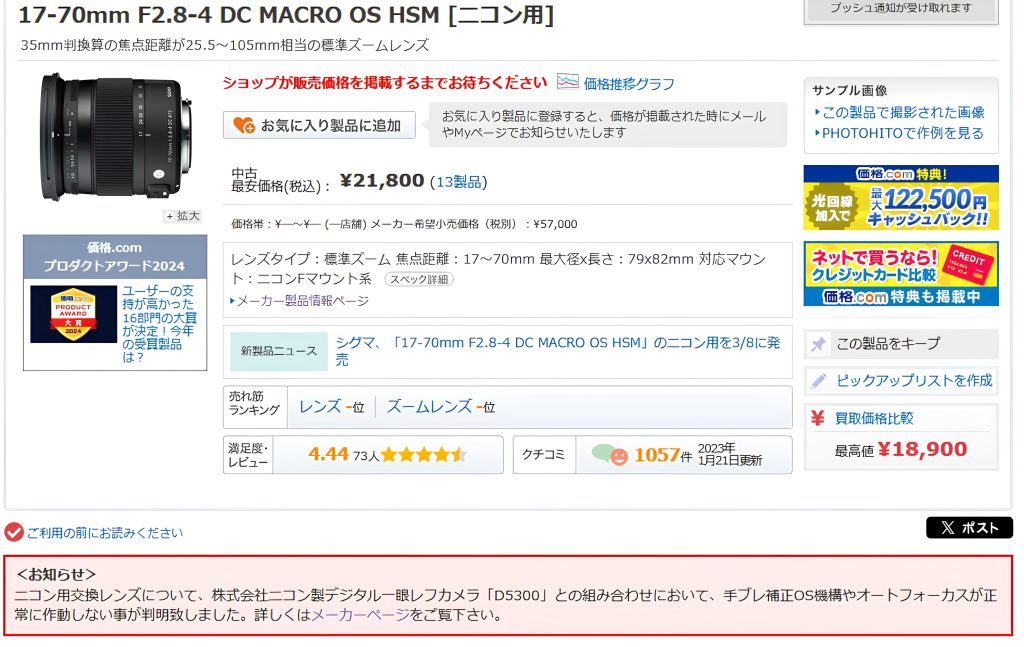Click the star rating icons
1024x647 pixels.
point(423,454)
